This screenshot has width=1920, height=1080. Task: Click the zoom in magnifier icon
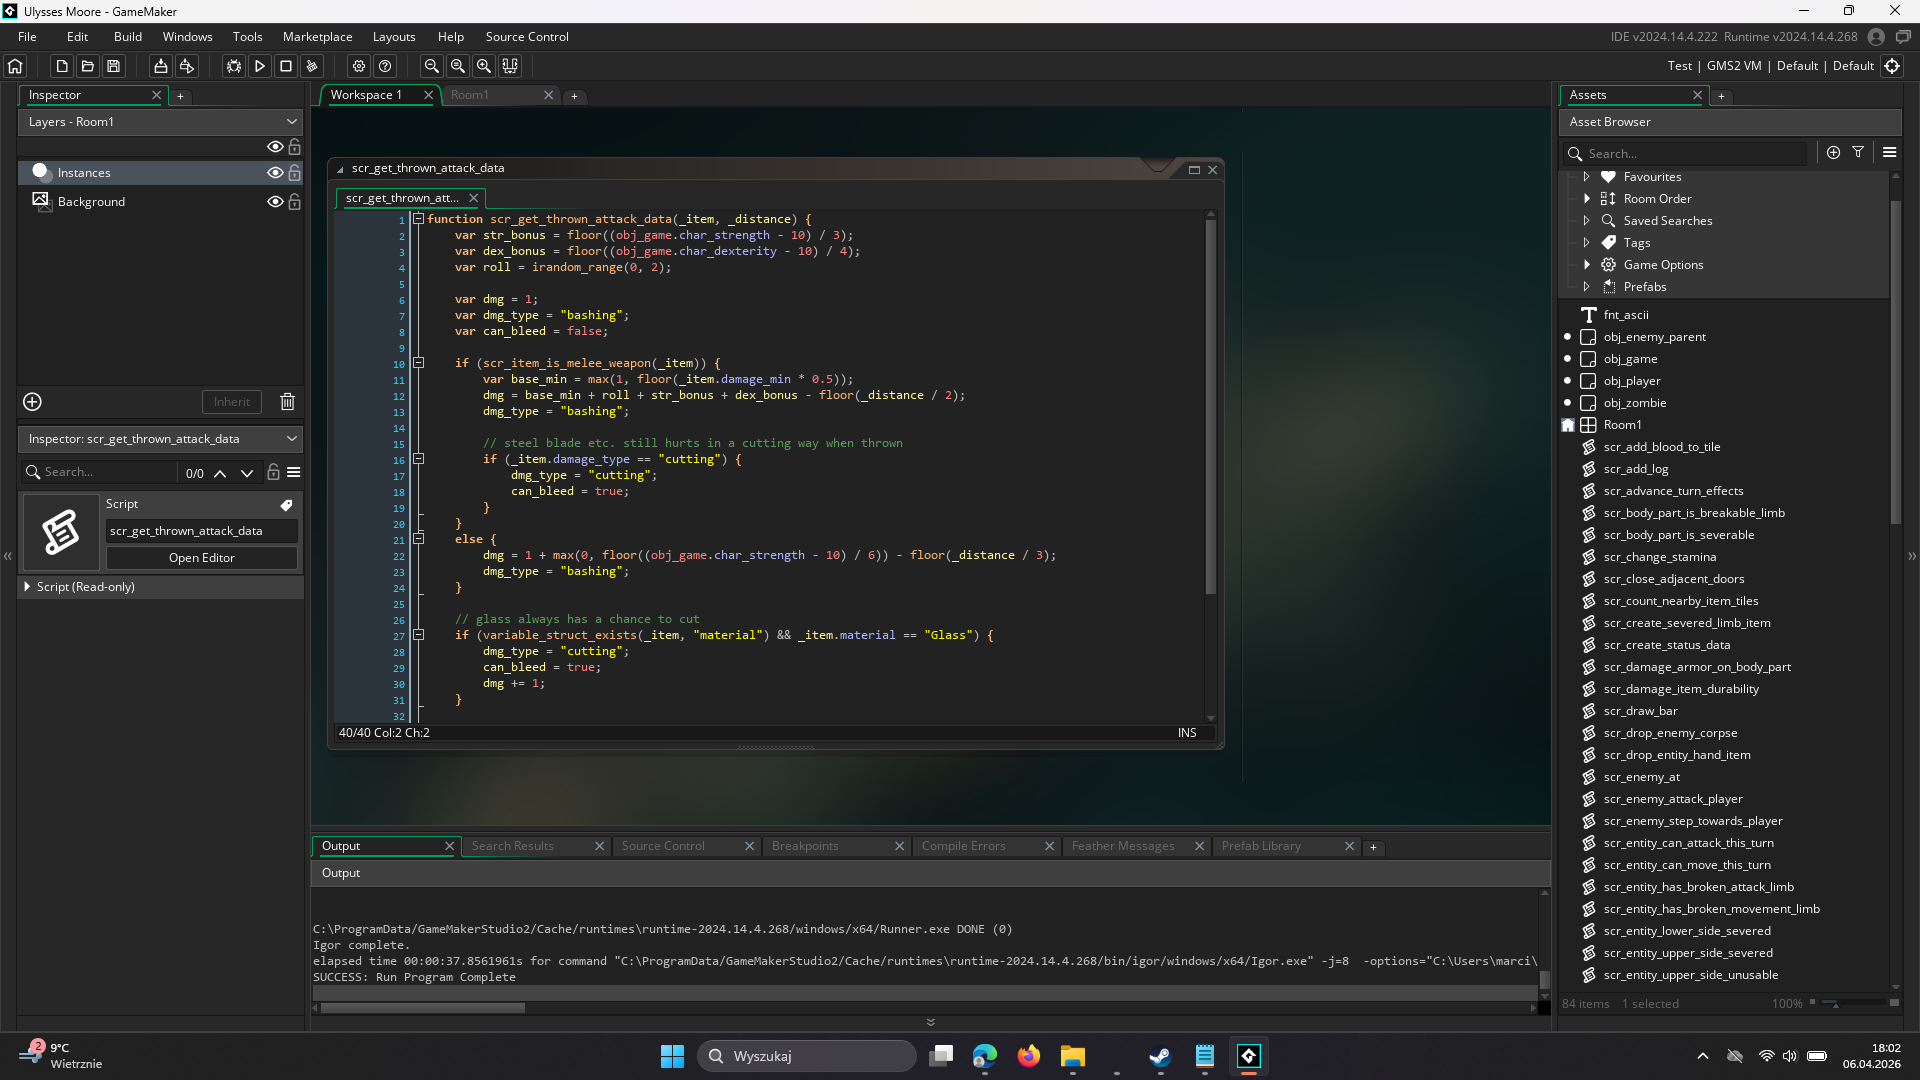484,66
